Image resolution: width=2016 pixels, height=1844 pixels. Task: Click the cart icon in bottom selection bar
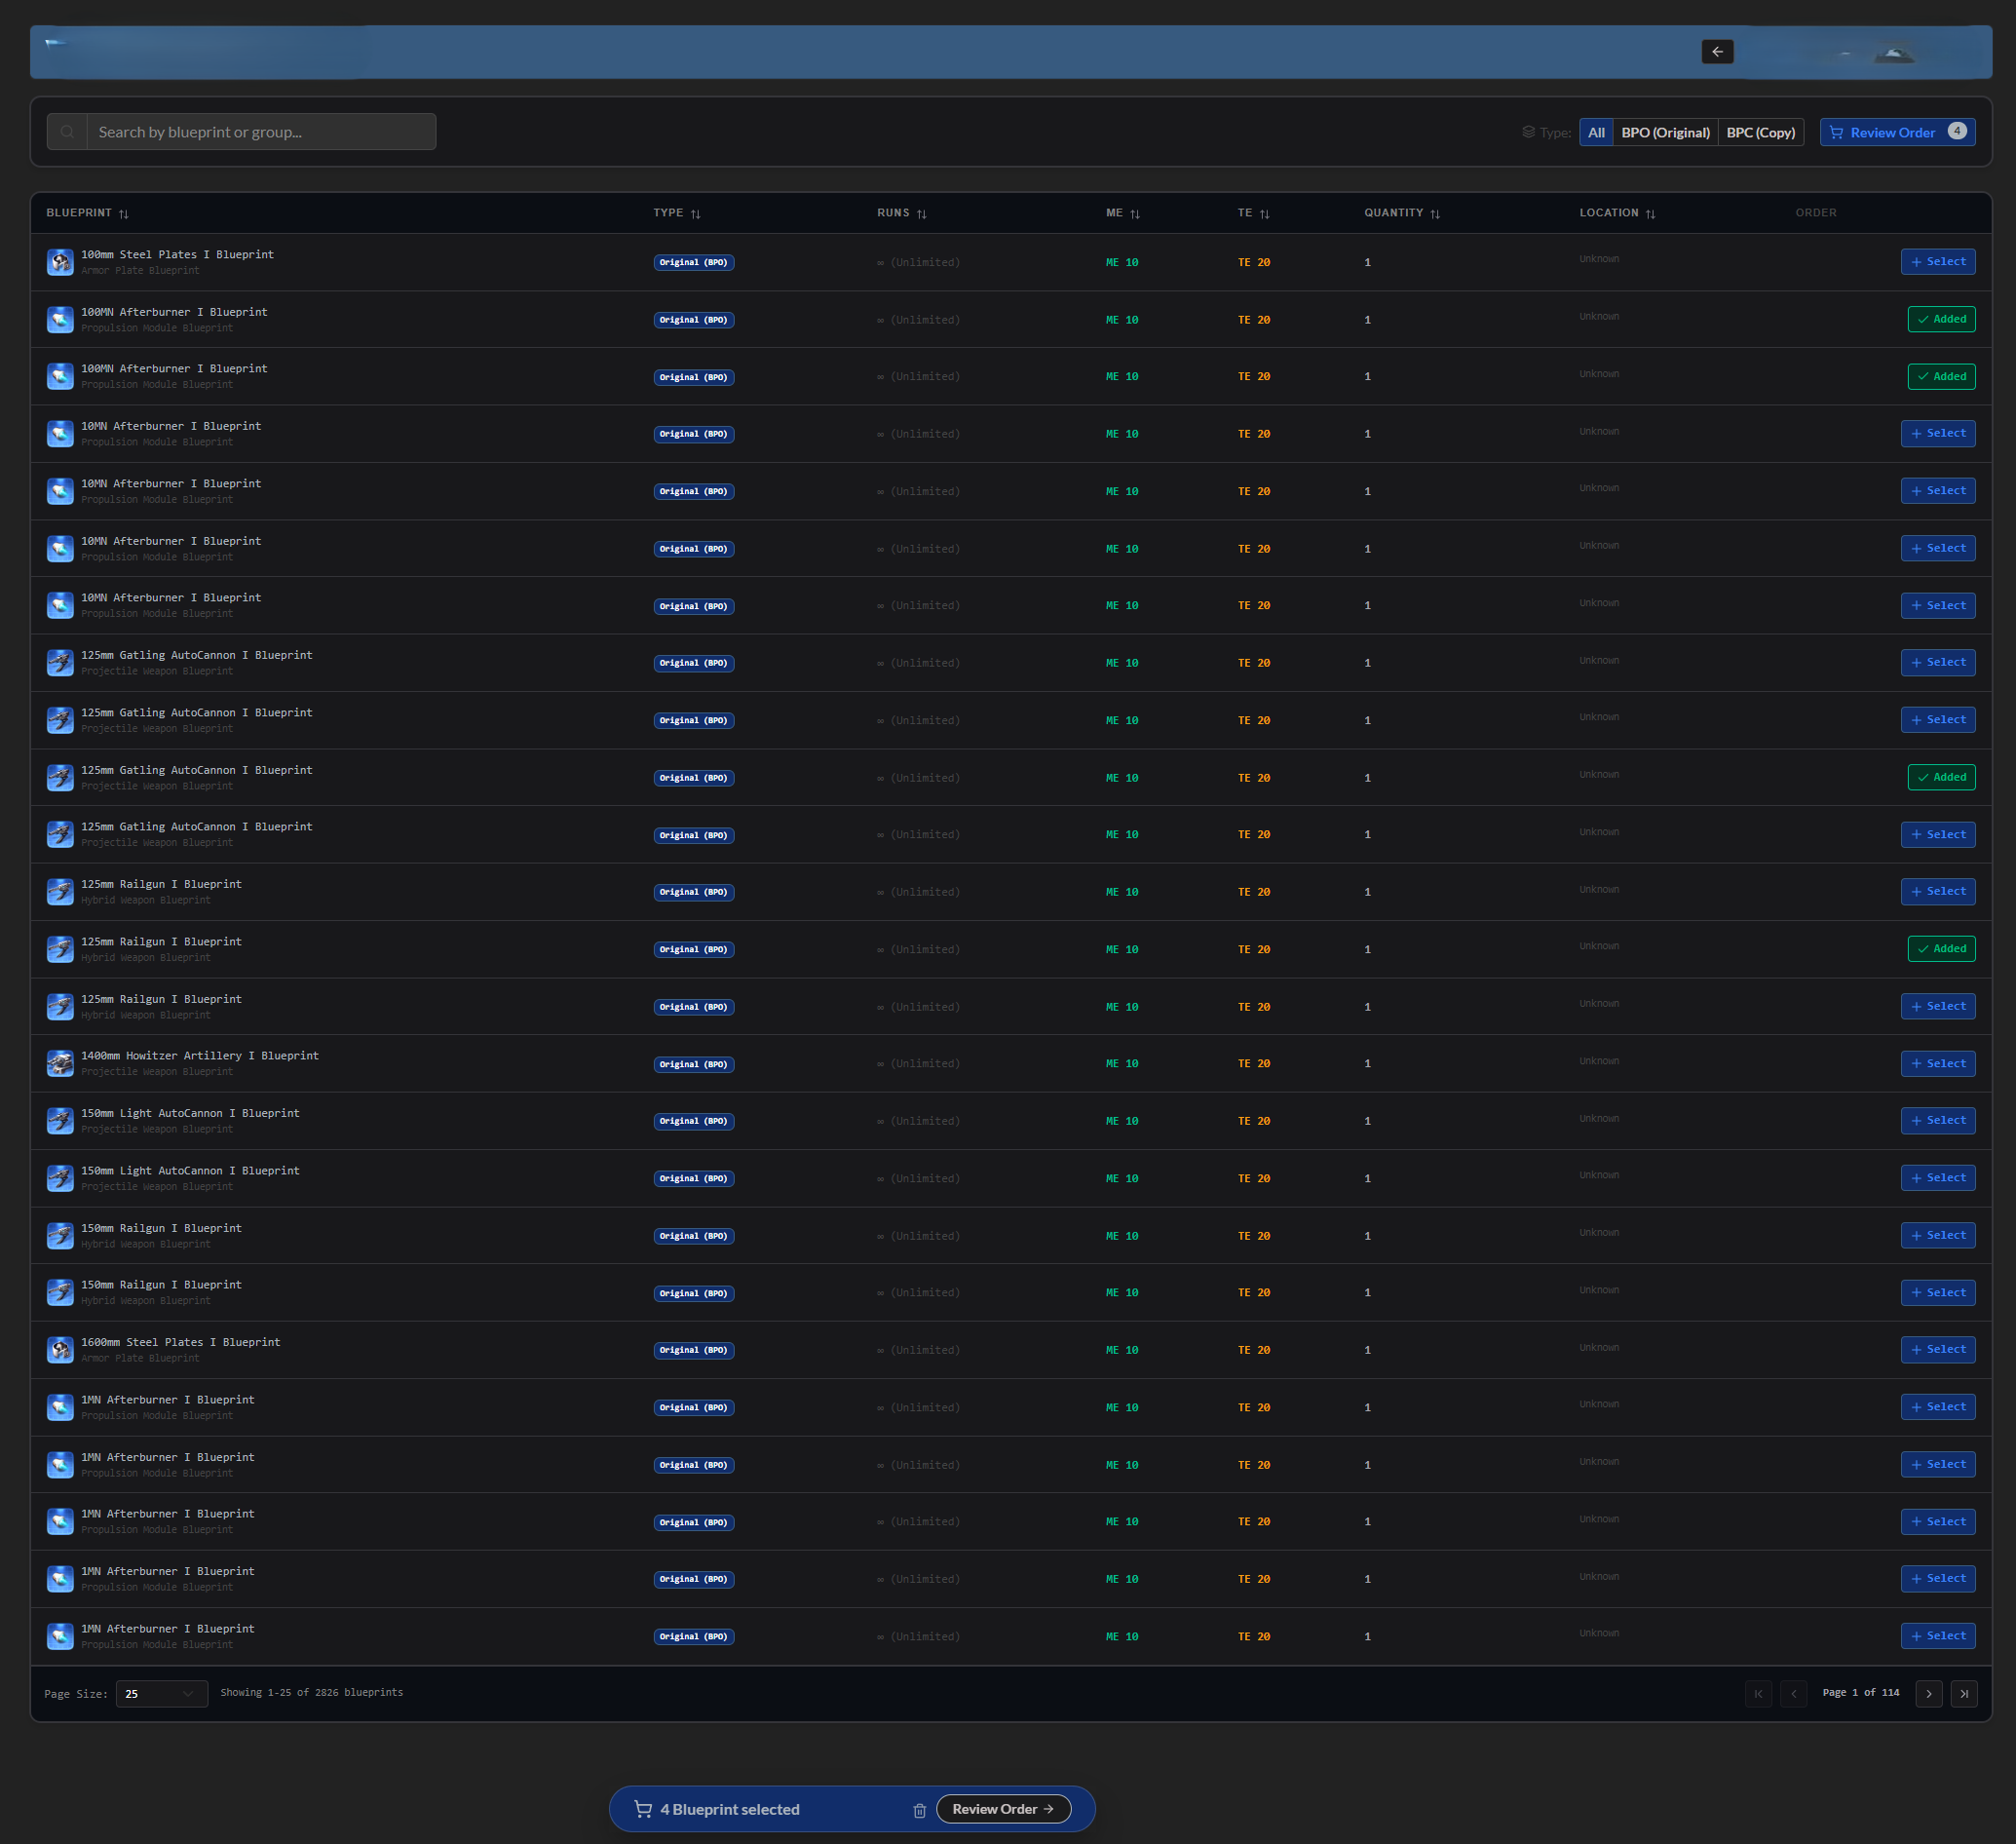pyautogui.click(x=643, y=1810)
